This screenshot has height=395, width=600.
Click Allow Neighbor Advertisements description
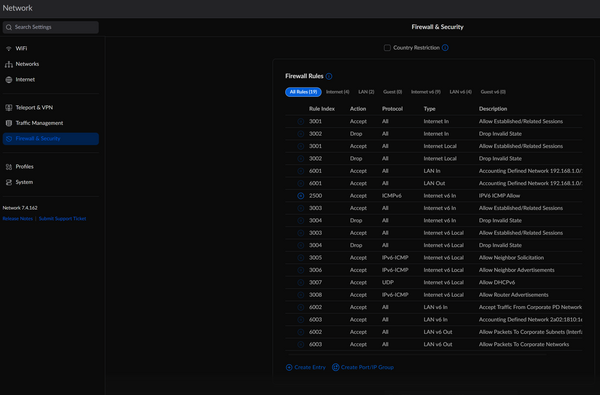(x=517, y=270)
